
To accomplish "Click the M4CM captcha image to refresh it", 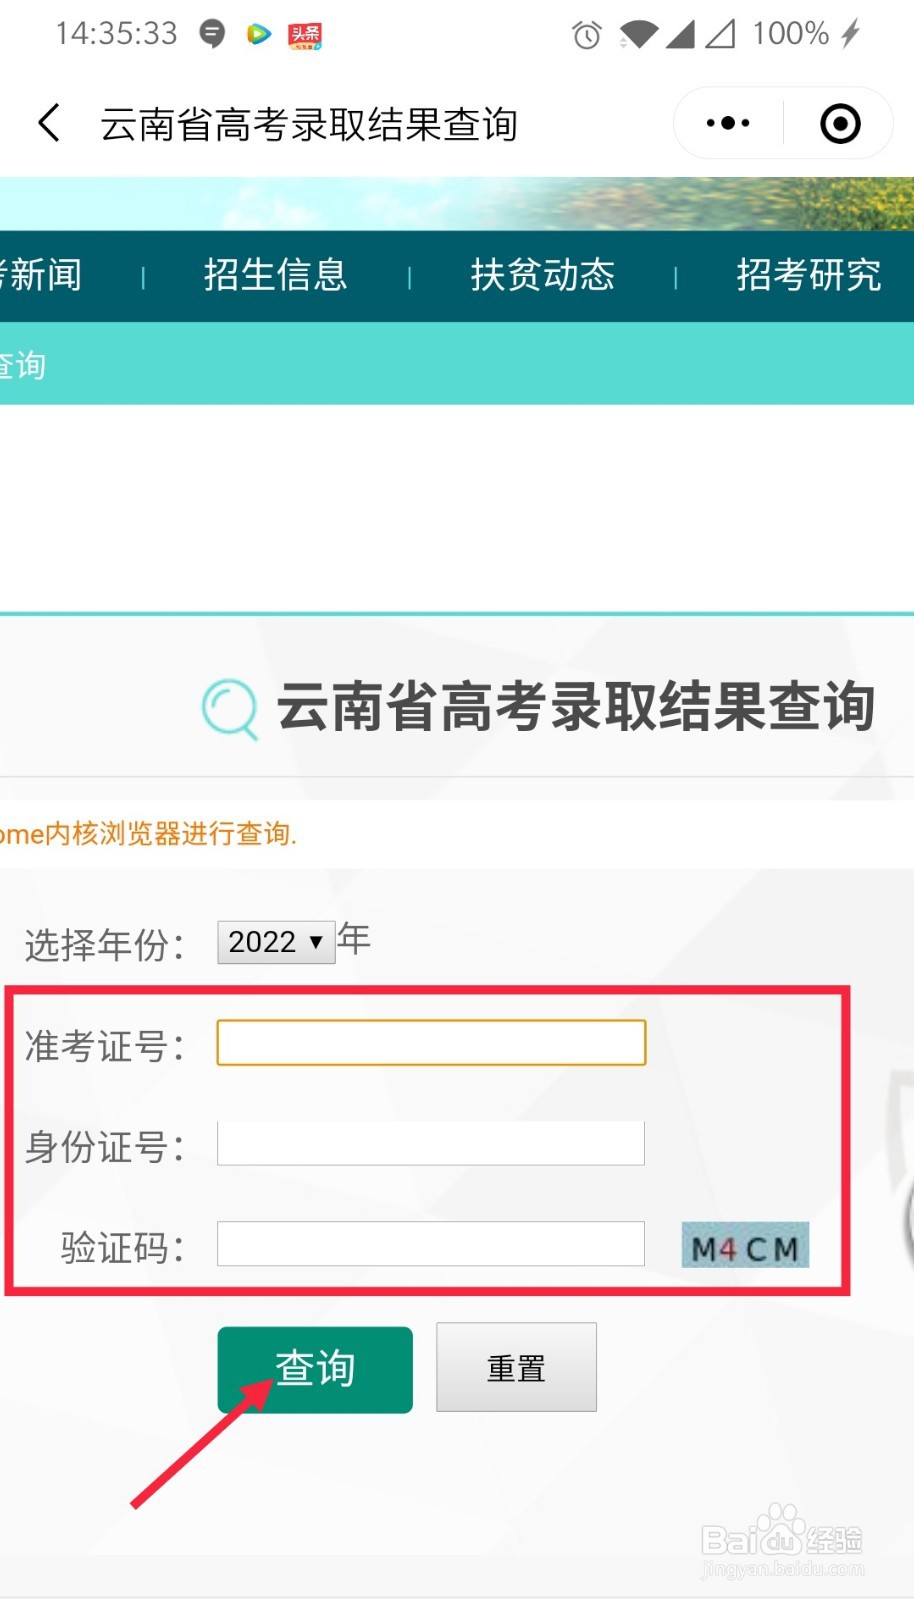I will [744, 1244].
